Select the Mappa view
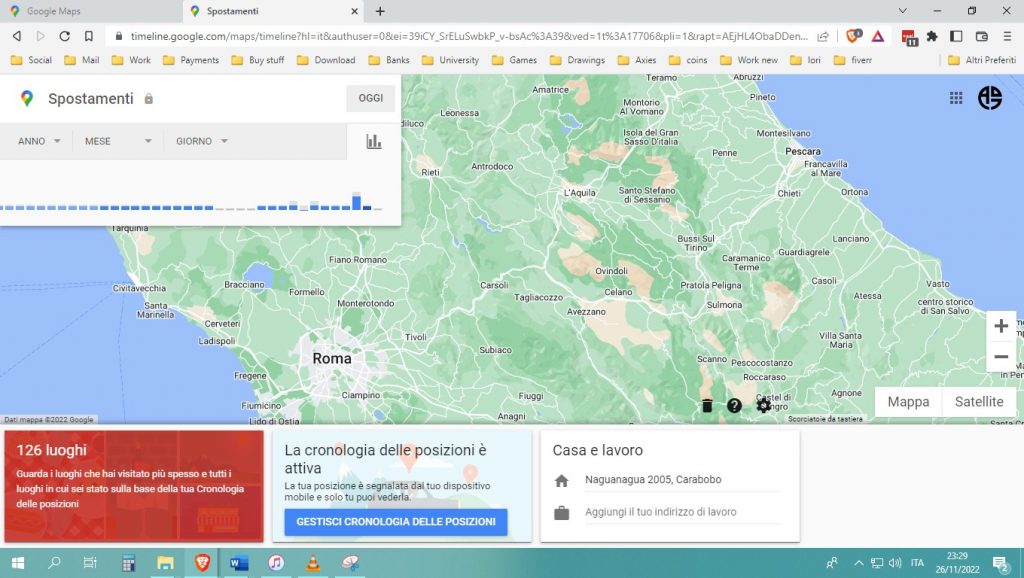1024x578 pixels. [908, 401]
